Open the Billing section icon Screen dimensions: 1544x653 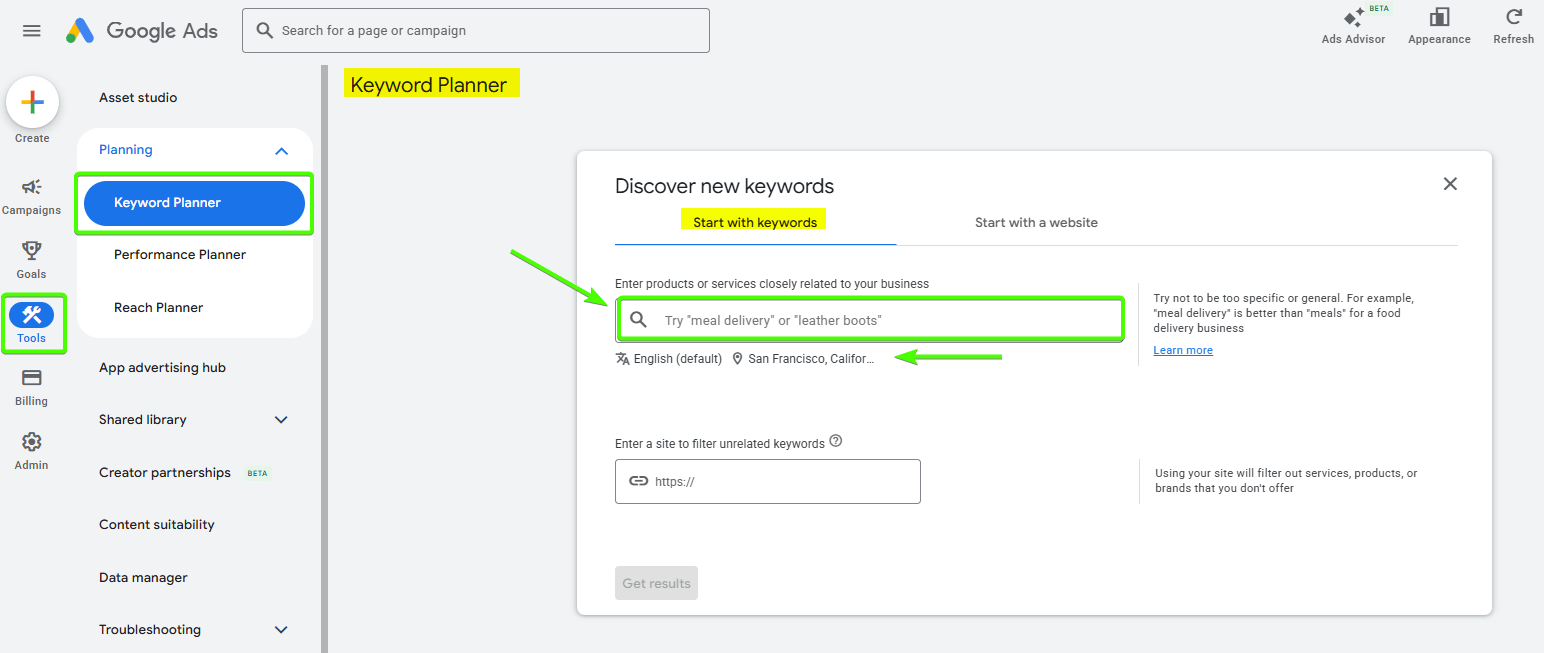31,382
